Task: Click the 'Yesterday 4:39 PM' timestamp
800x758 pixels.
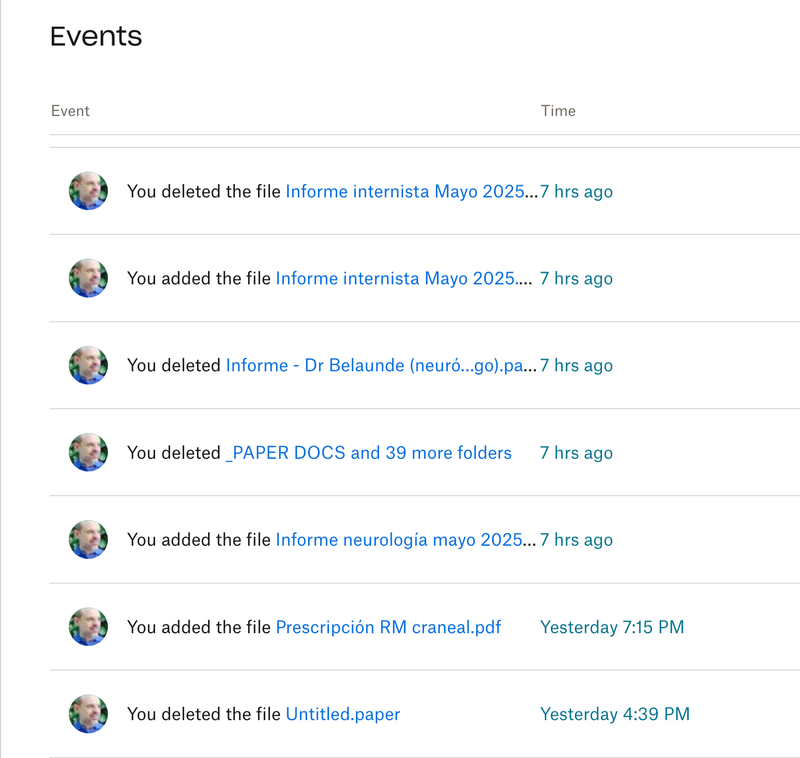Action: pyautogui.click(x=615, y=714)
